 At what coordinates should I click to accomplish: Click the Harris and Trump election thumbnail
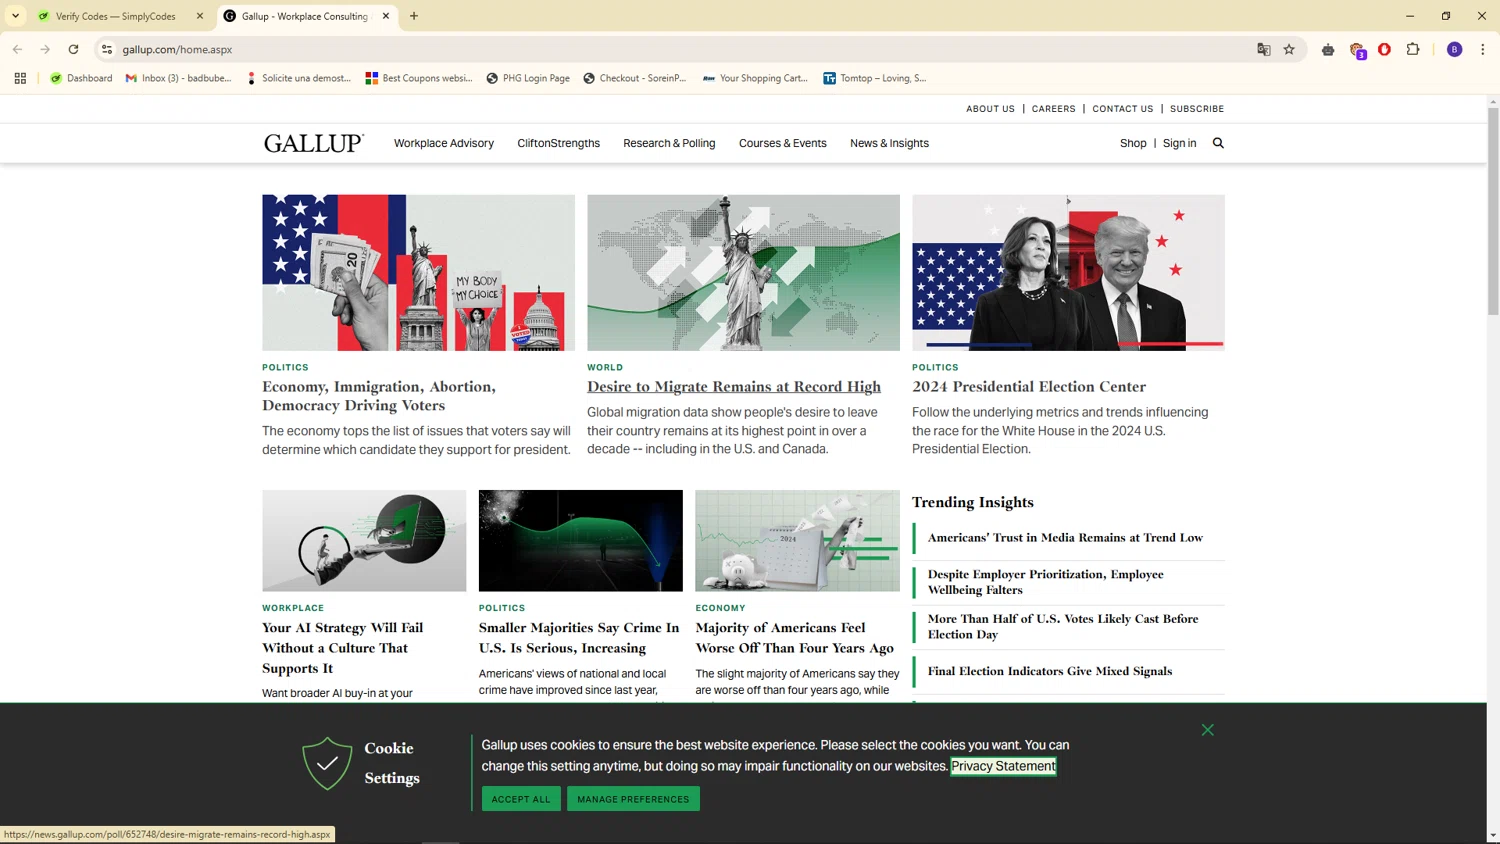tap(1068, 272)
